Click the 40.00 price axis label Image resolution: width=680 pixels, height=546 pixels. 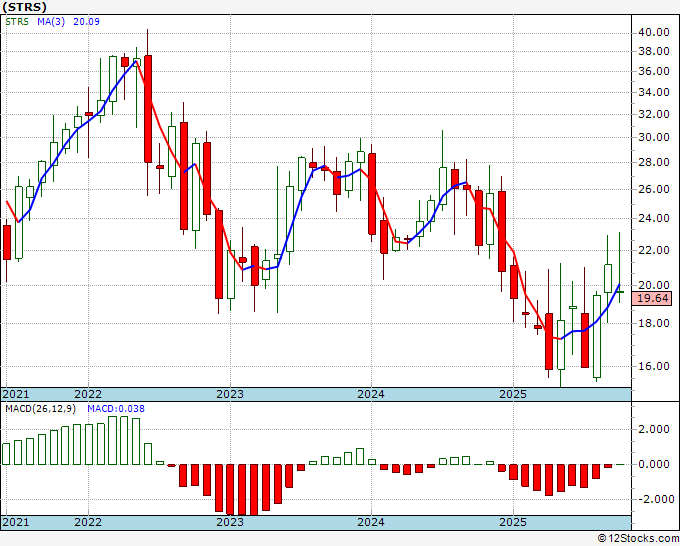(x=653, y=32)
